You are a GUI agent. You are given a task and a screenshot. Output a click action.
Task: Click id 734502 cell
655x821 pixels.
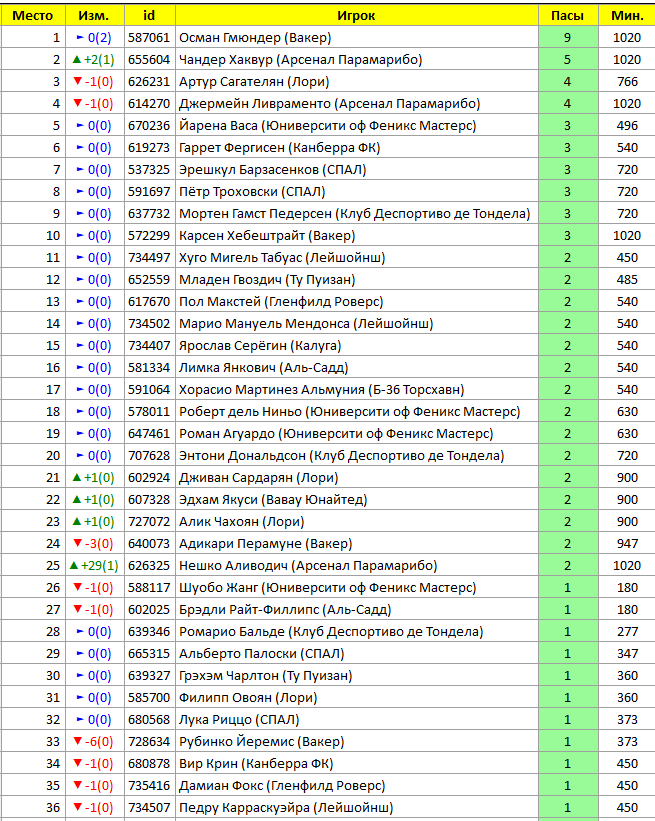150,324
